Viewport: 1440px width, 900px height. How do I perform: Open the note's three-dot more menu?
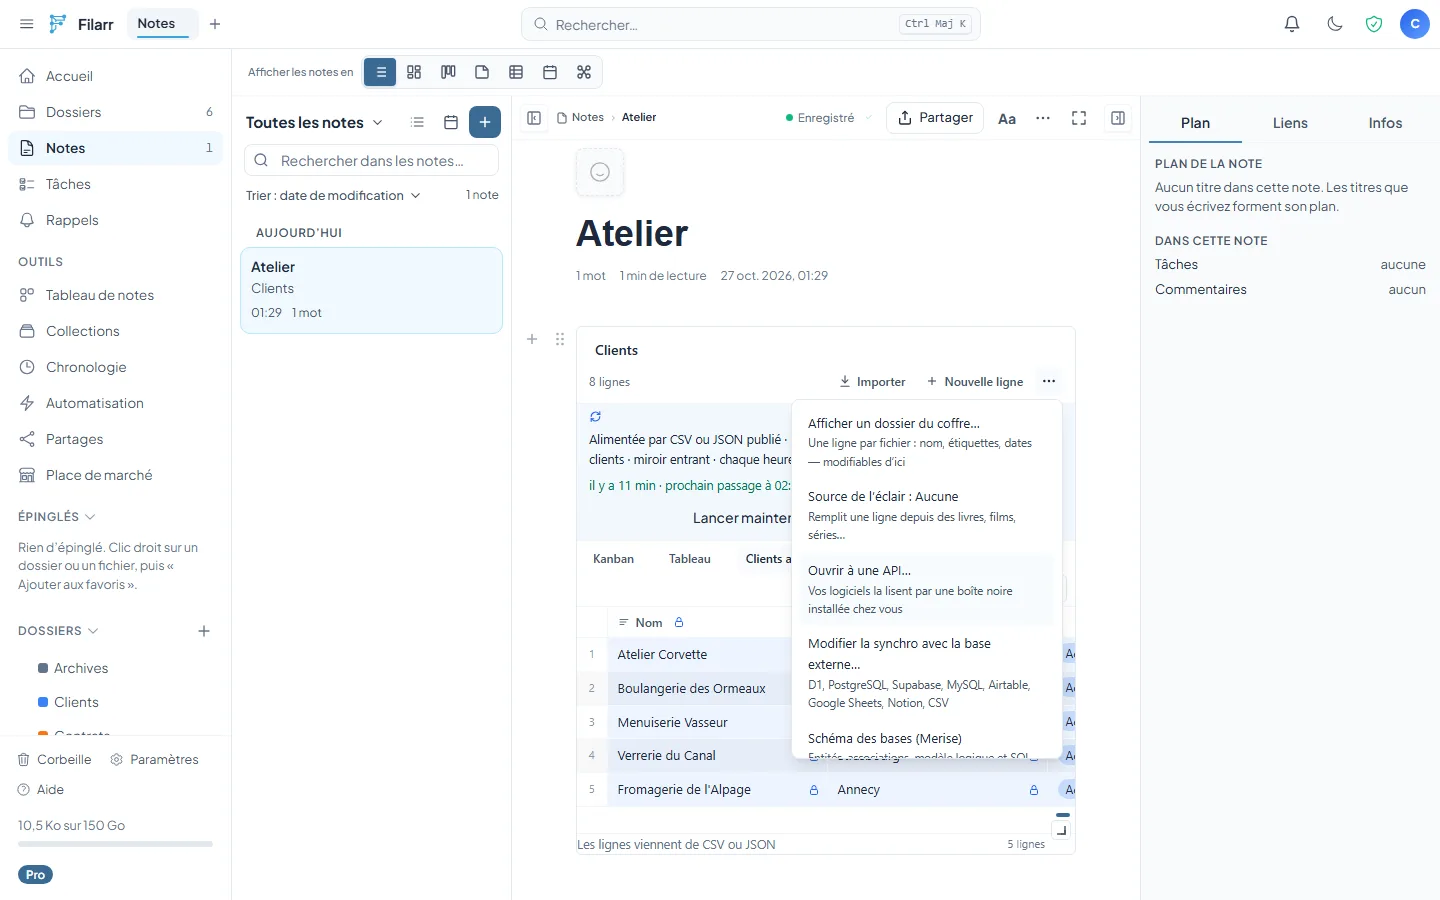[x=1043, y=118]
